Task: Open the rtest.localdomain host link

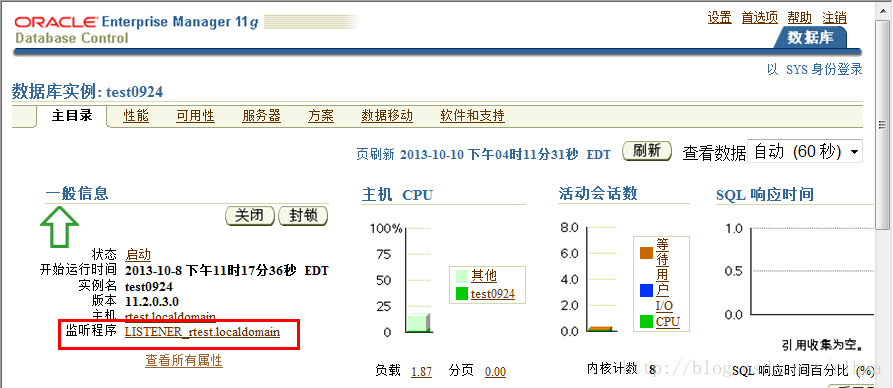Action: pos(170,316)
